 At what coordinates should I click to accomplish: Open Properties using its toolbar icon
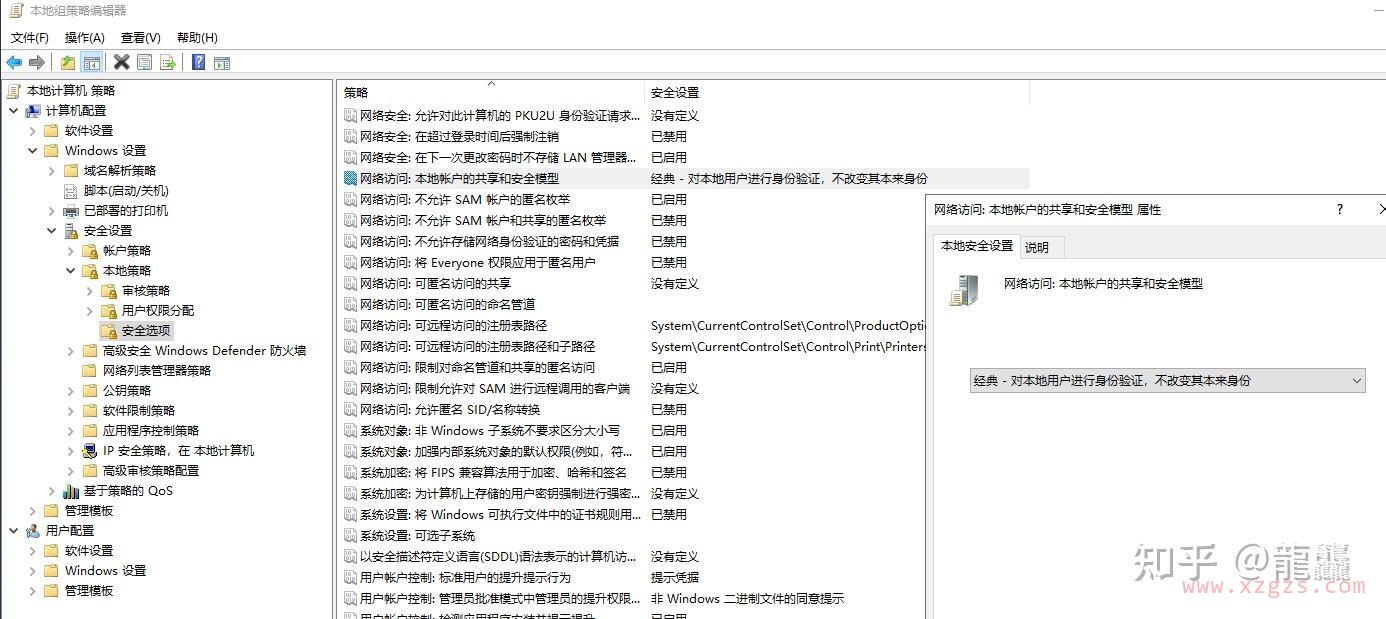(x=144, y=62)
